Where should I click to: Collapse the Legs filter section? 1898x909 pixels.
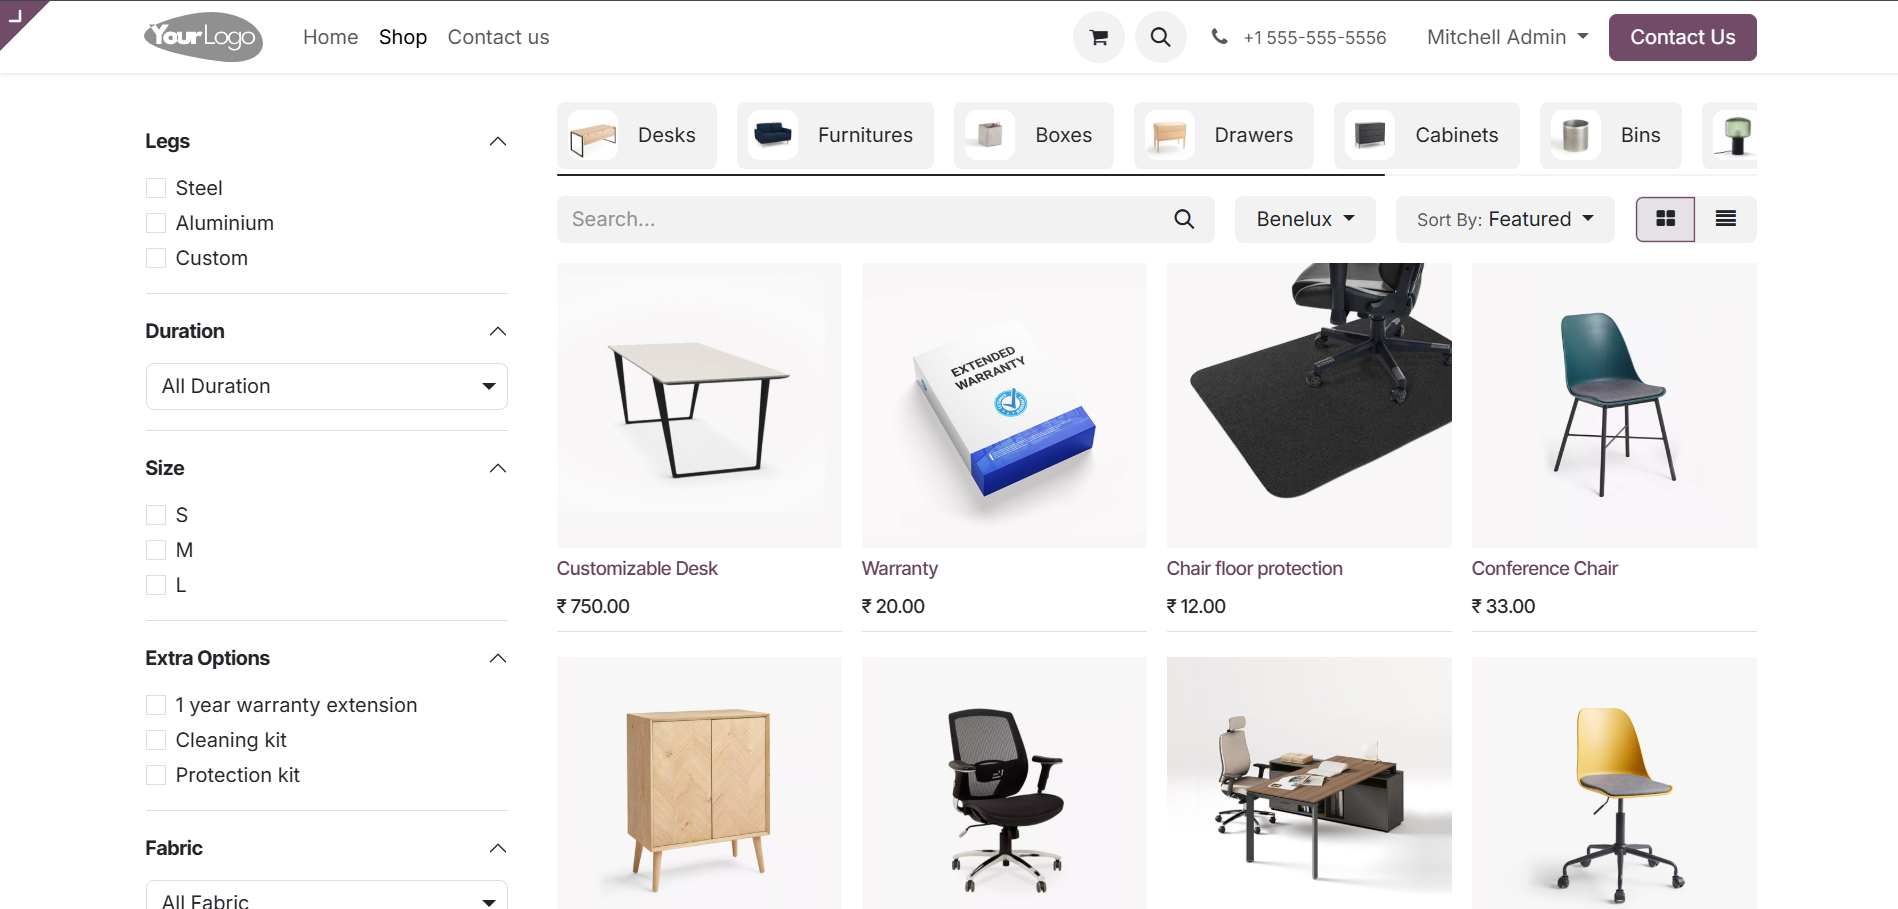click(498, 141)
